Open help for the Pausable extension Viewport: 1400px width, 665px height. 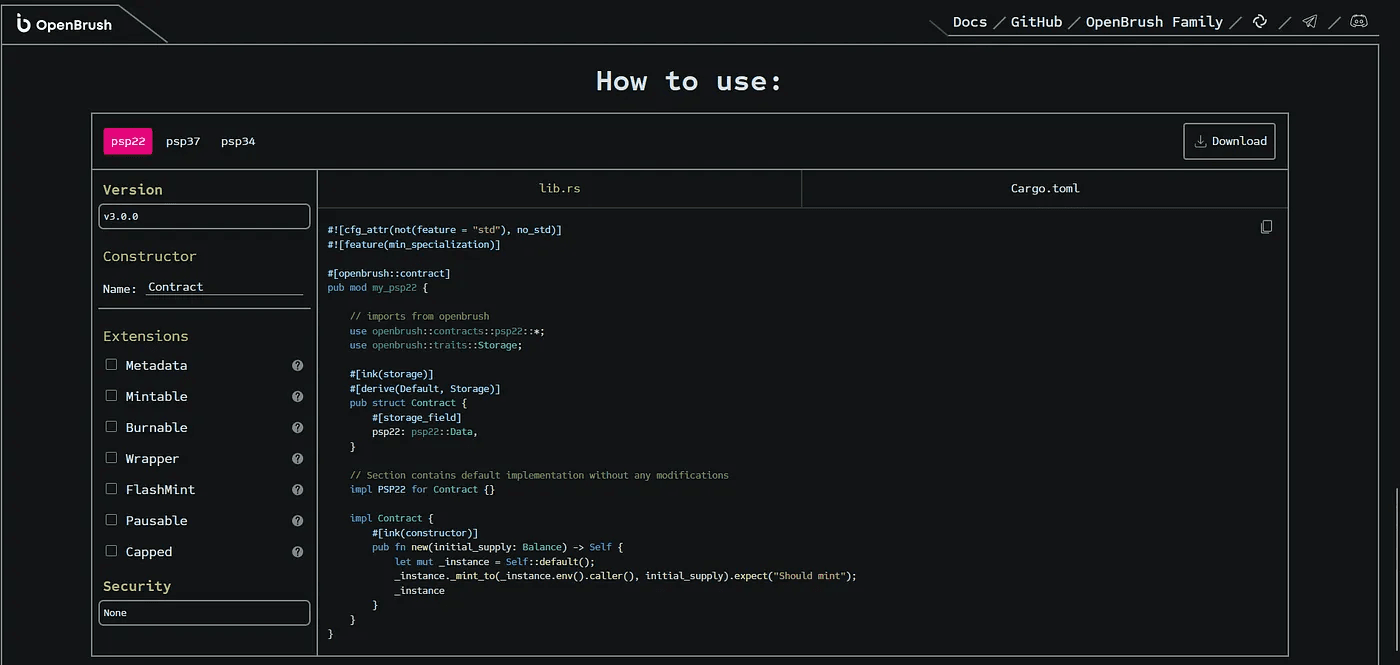(x=297, y=520)
